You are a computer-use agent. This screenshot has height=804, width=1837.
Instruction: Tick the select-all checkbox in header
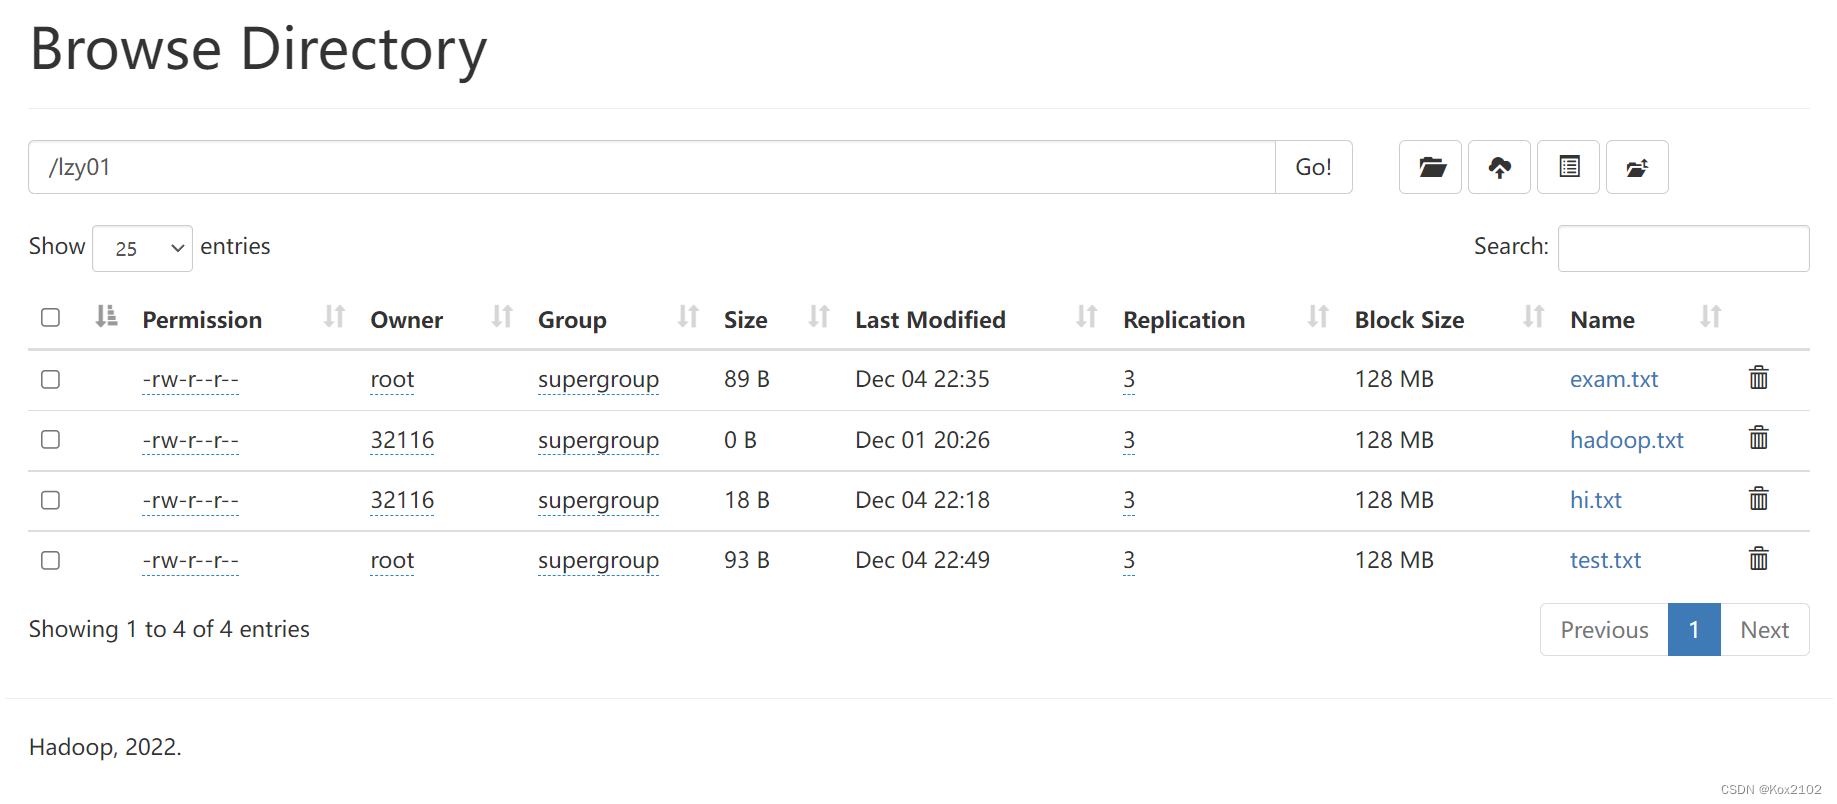[50, 318]
